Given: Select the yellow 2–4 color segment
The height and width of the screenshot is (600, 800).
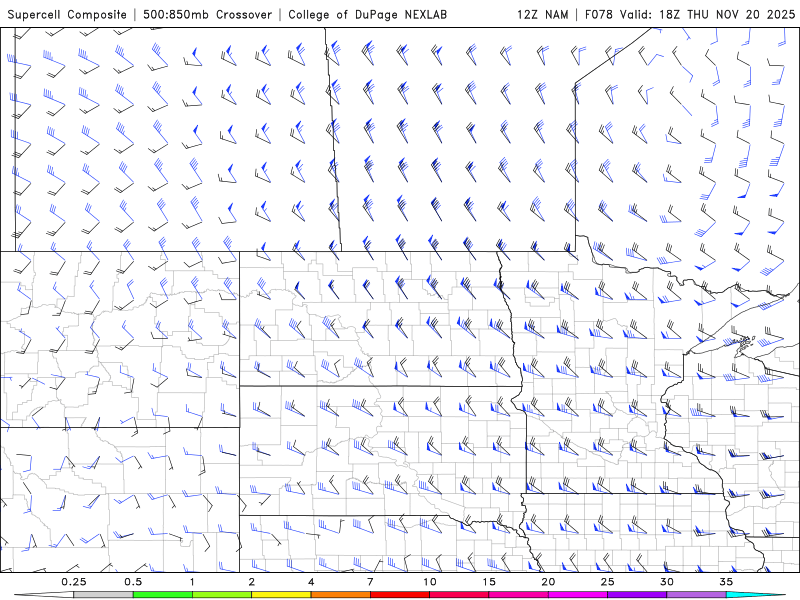Looking at the screenshot, I should 281,595.
